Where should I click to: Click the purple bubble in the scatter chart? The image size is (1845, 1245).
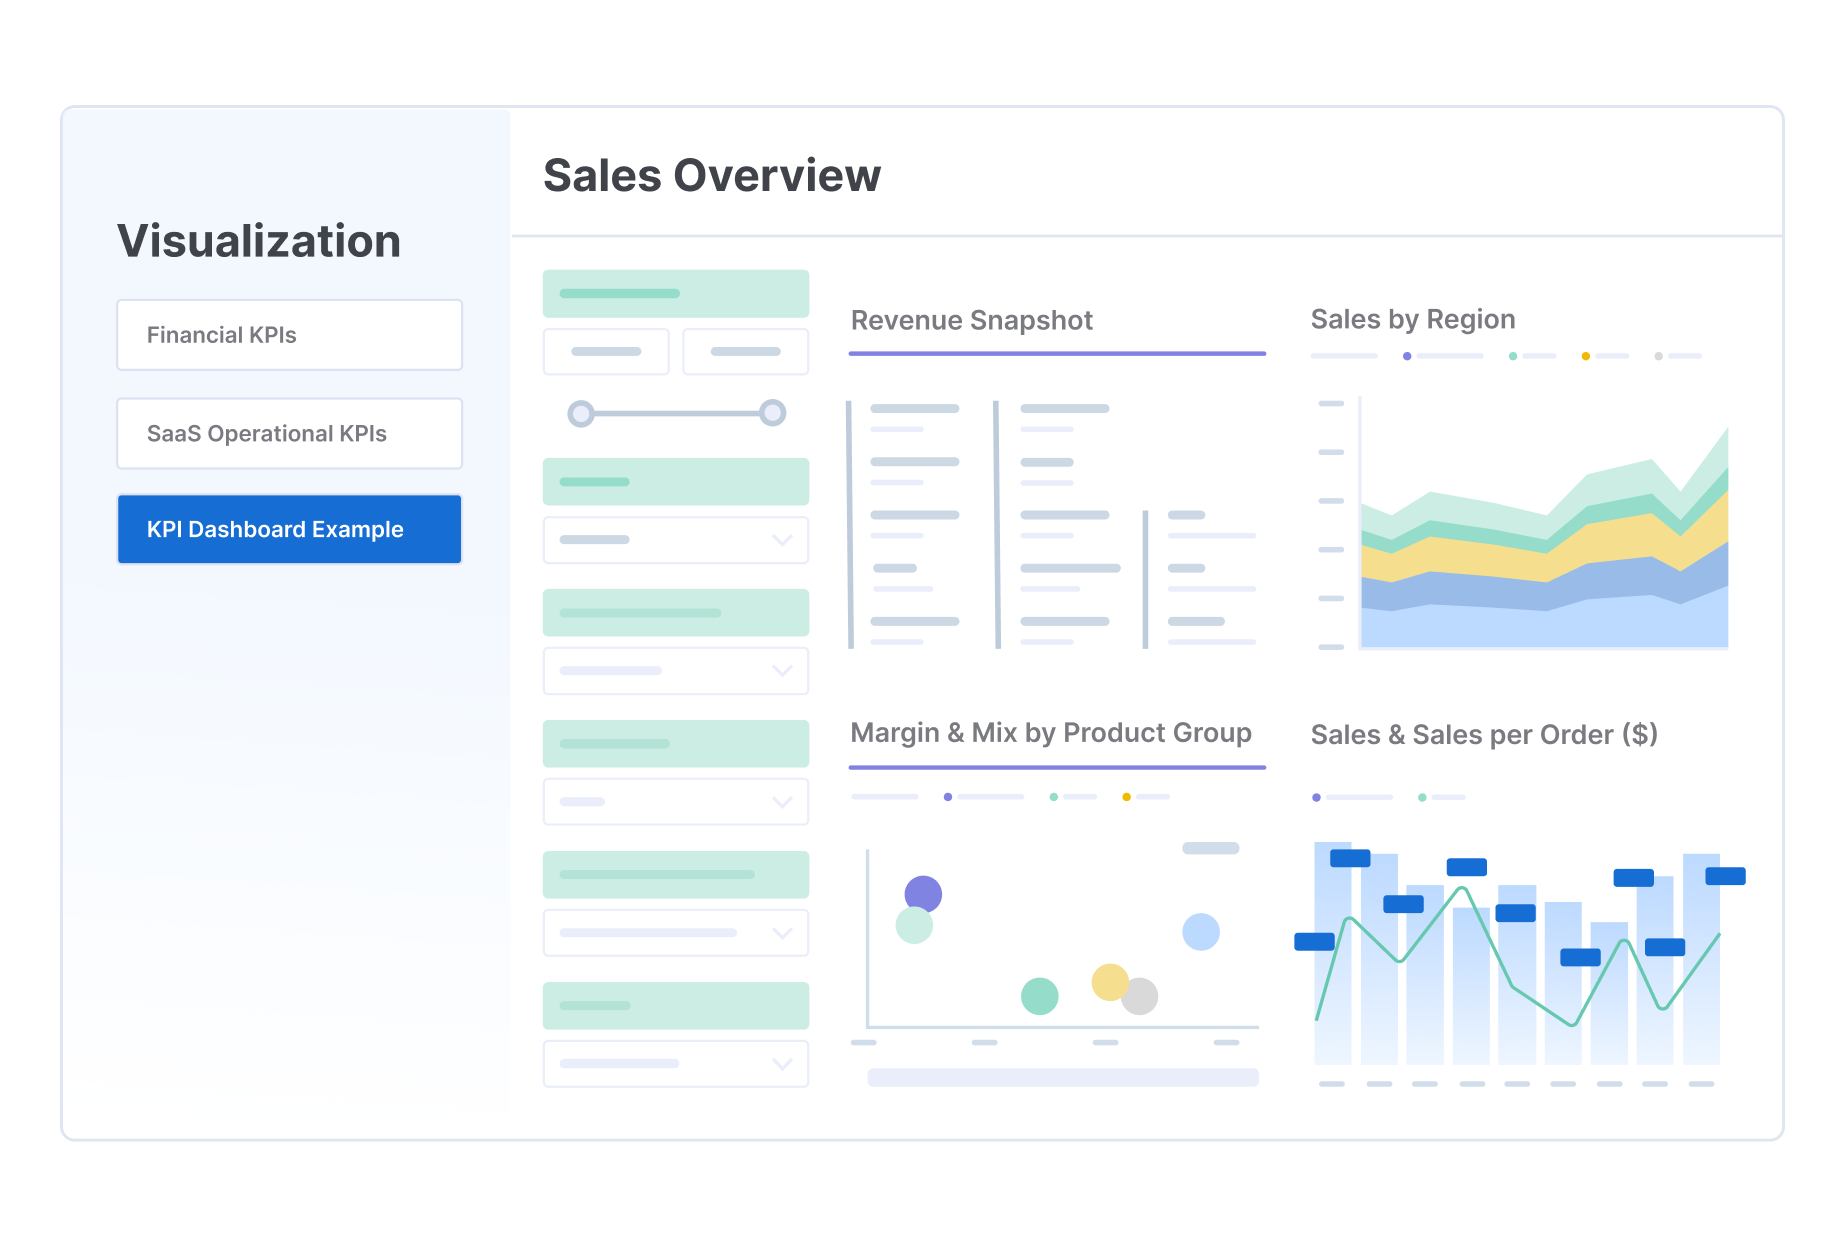coord(923,892)
